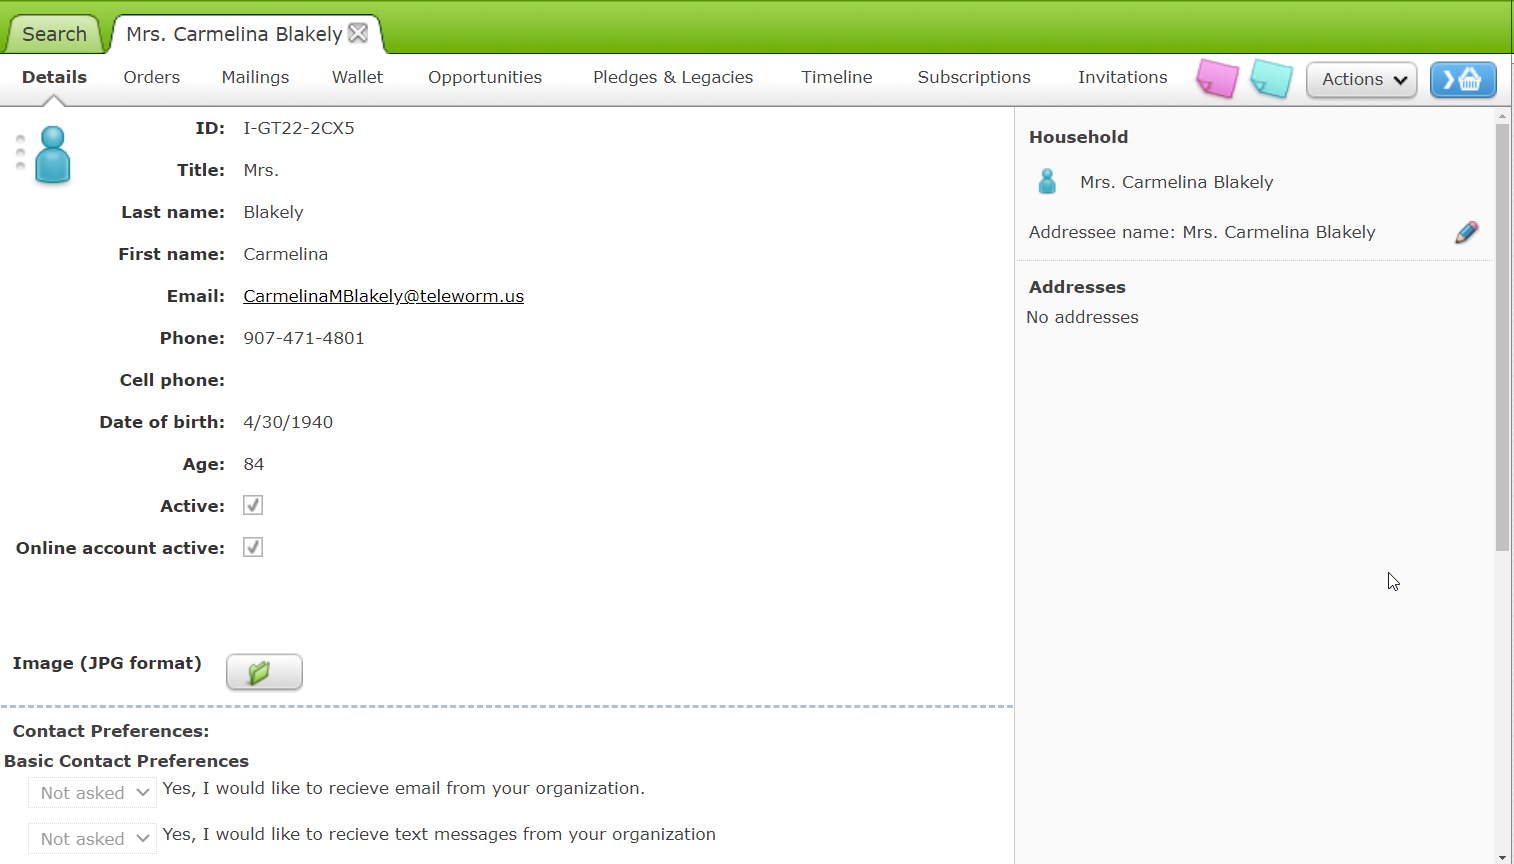The width and height of the screenshot is (1514, 864).
Task: Click the large contact avatar icon
Action: tap(53, 154)
